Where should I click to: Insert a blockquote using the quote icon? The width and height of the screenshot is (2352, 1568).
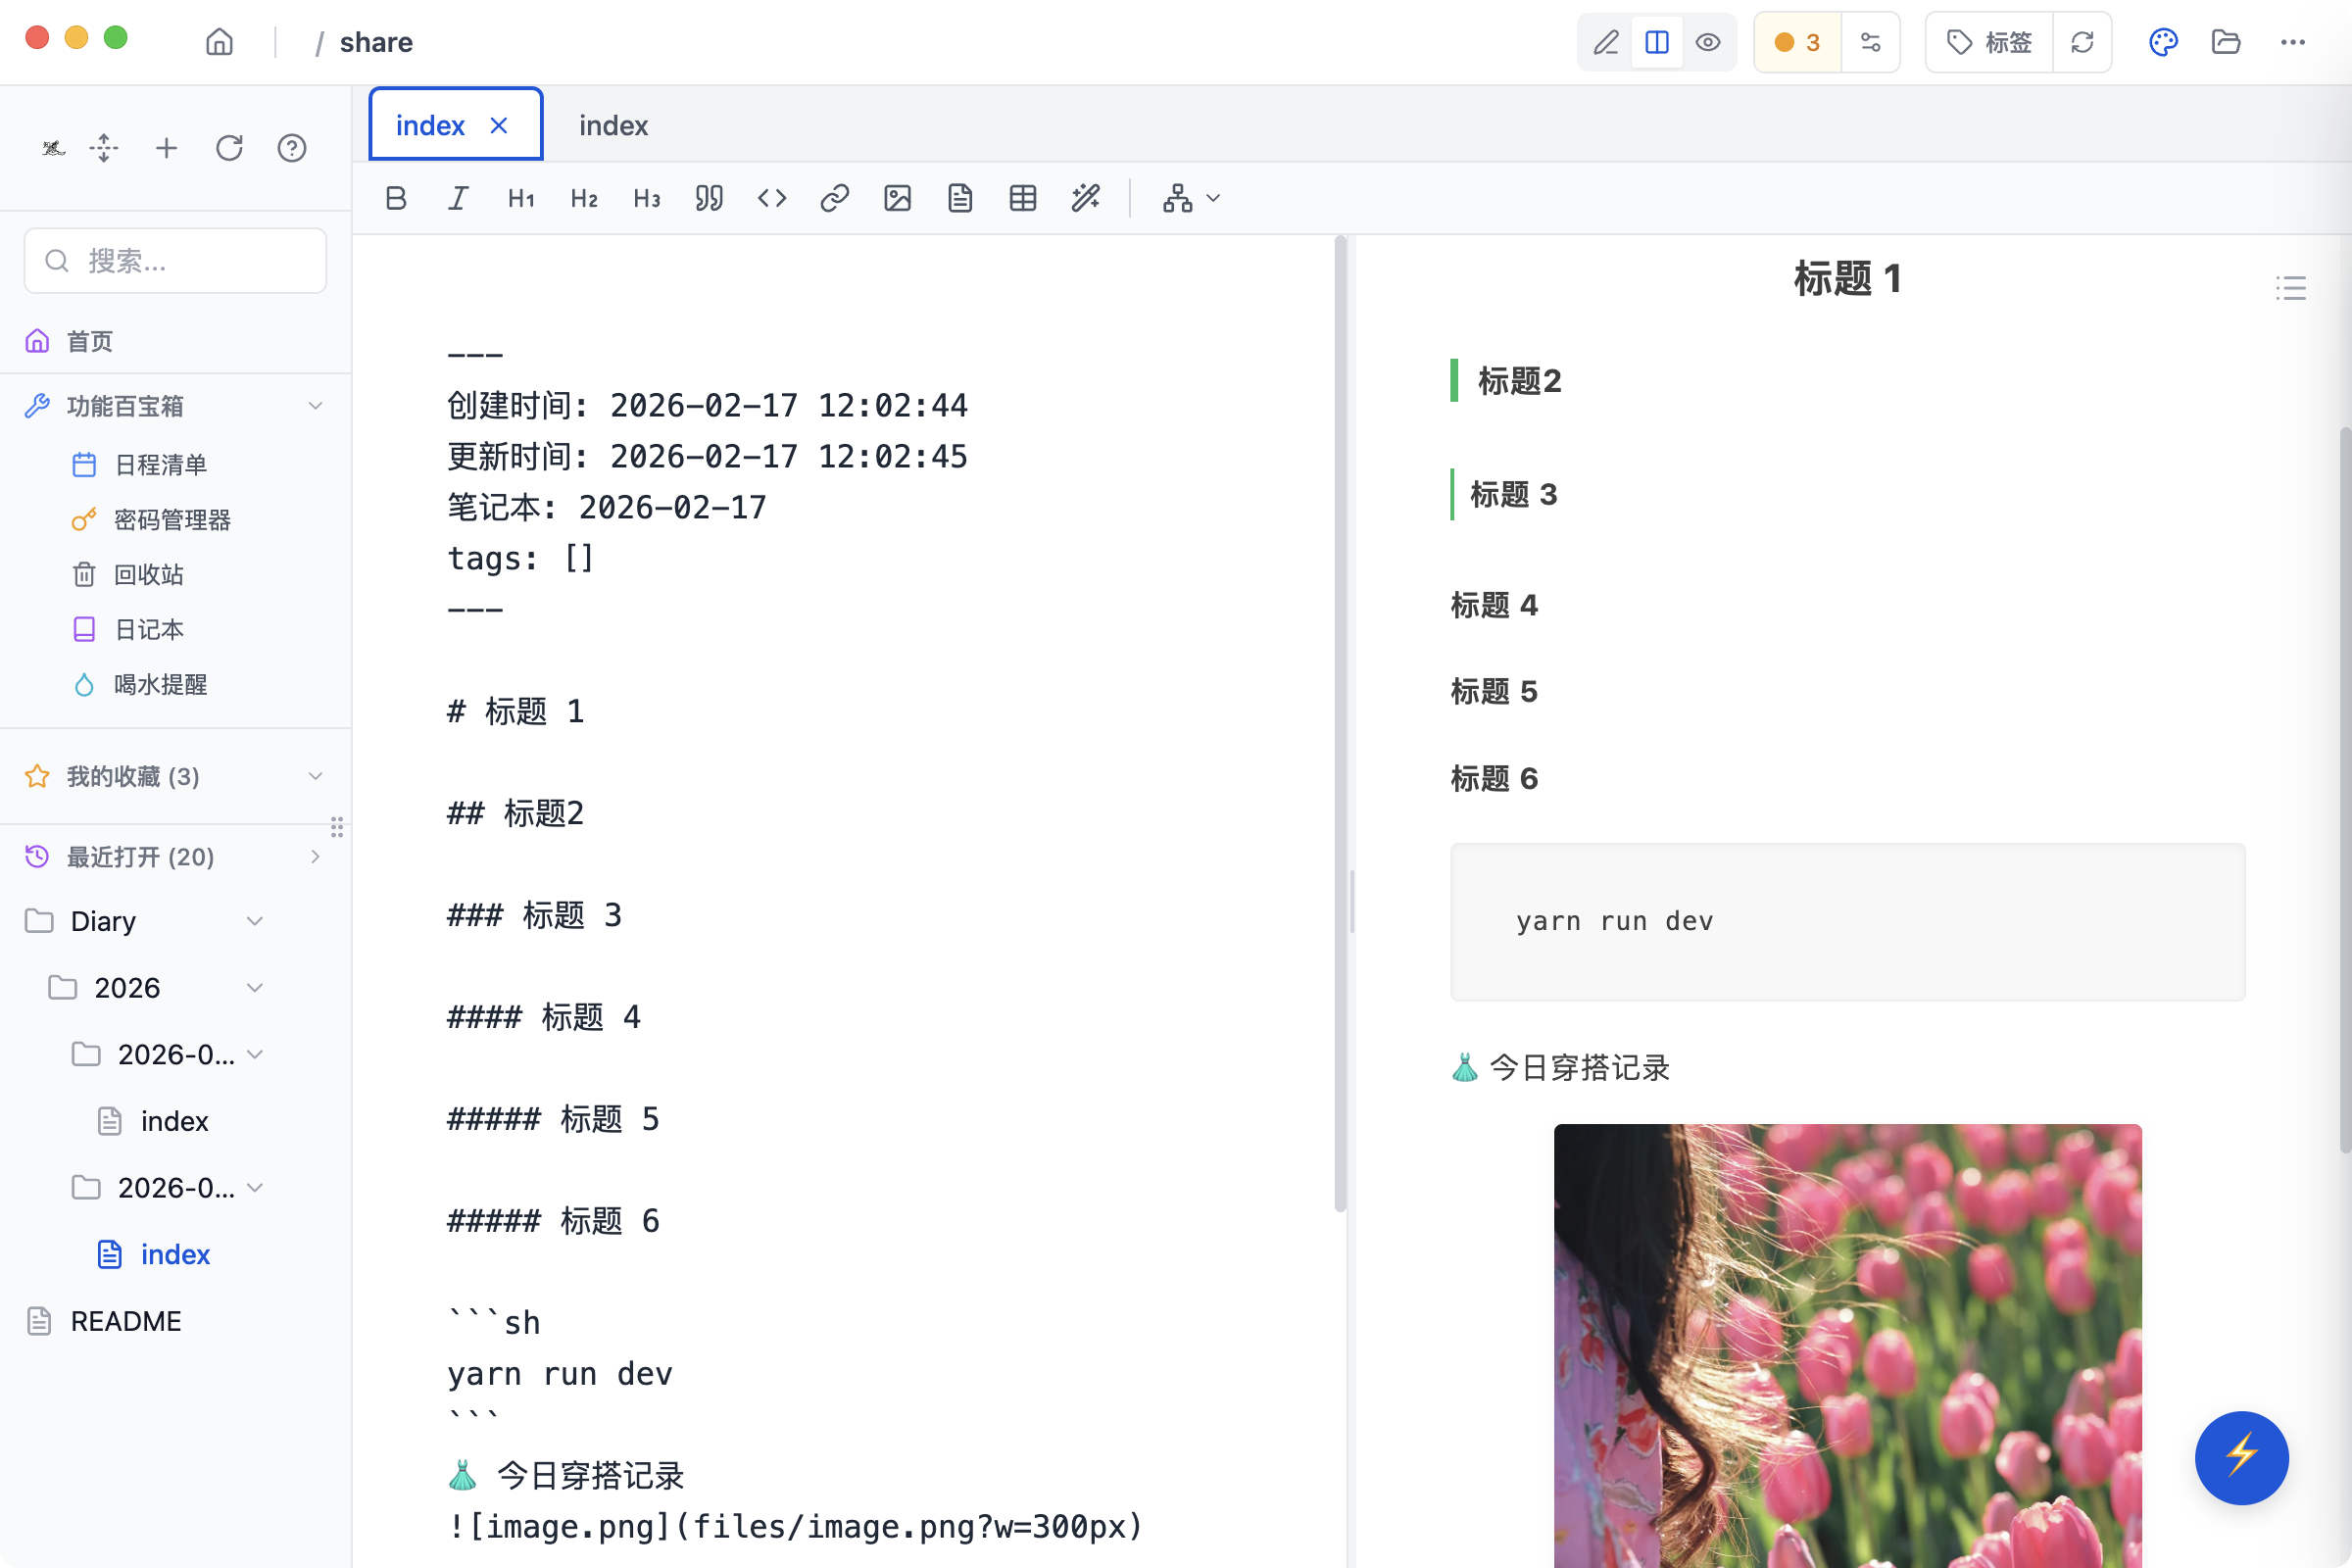click(709, 197)
